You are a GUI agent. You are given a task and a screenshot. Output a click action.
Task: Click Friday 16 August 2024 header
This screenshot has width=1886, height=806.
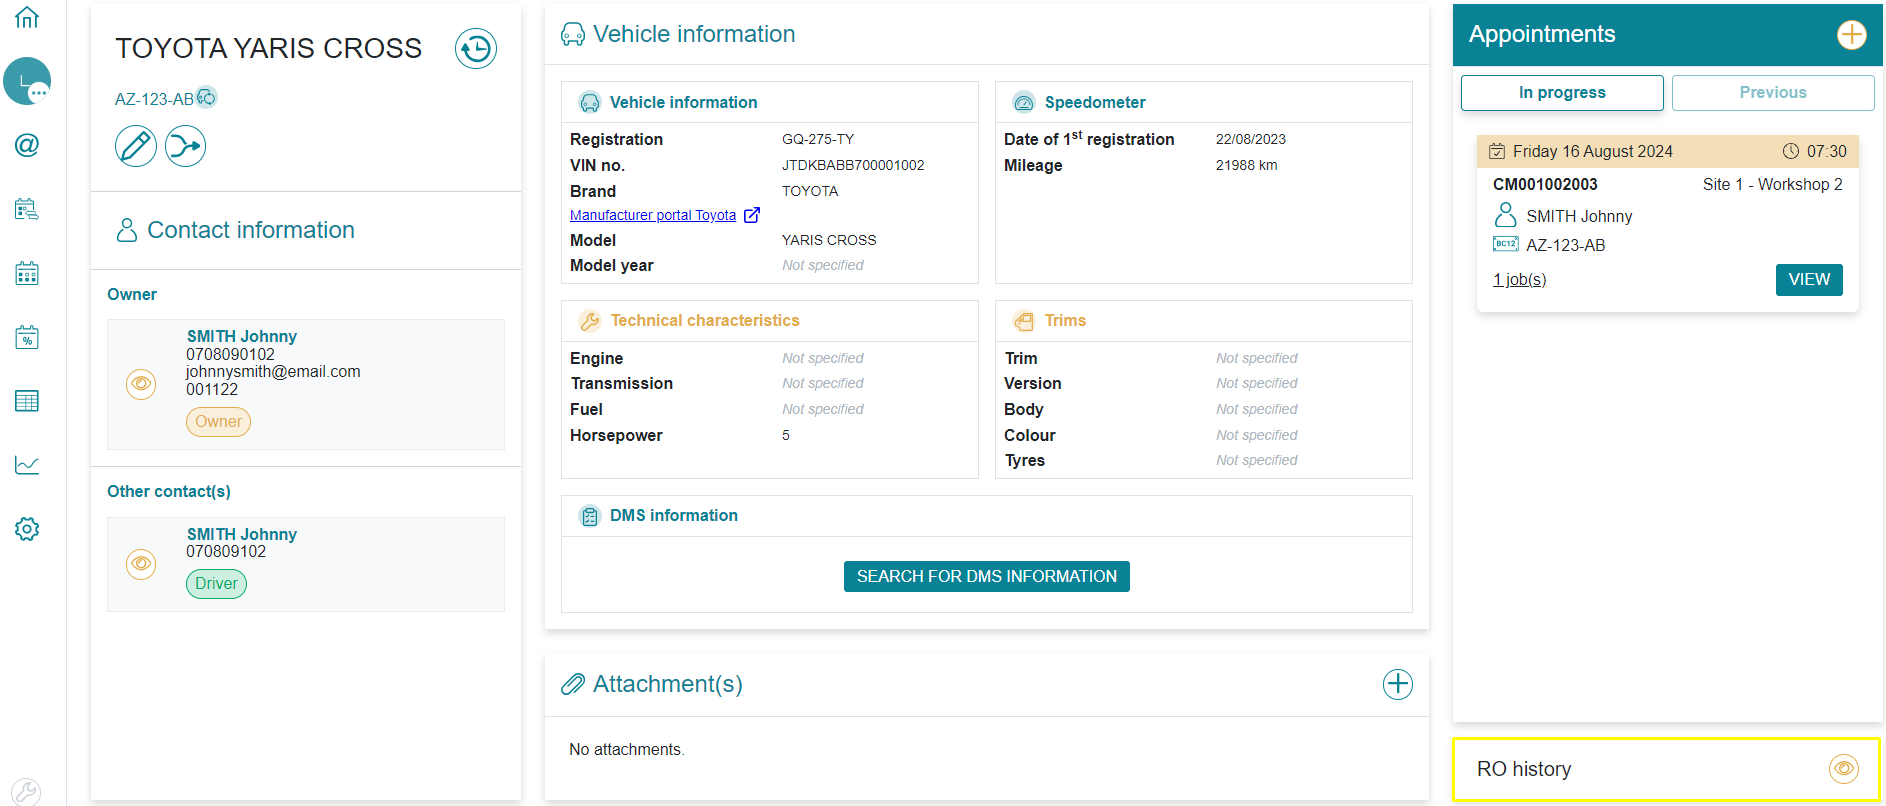[1592, 151]
